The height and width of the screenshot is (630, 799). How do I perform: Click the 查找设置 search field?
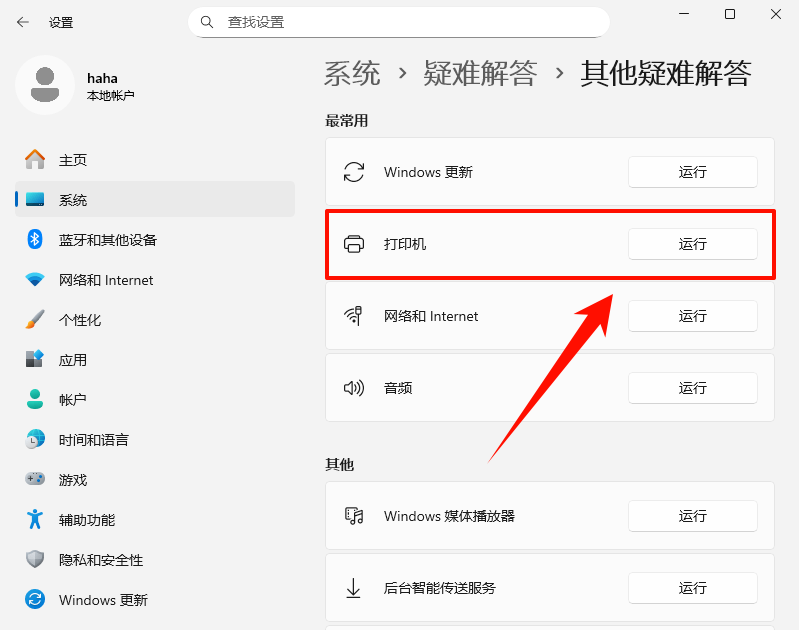tap(399, 22)
